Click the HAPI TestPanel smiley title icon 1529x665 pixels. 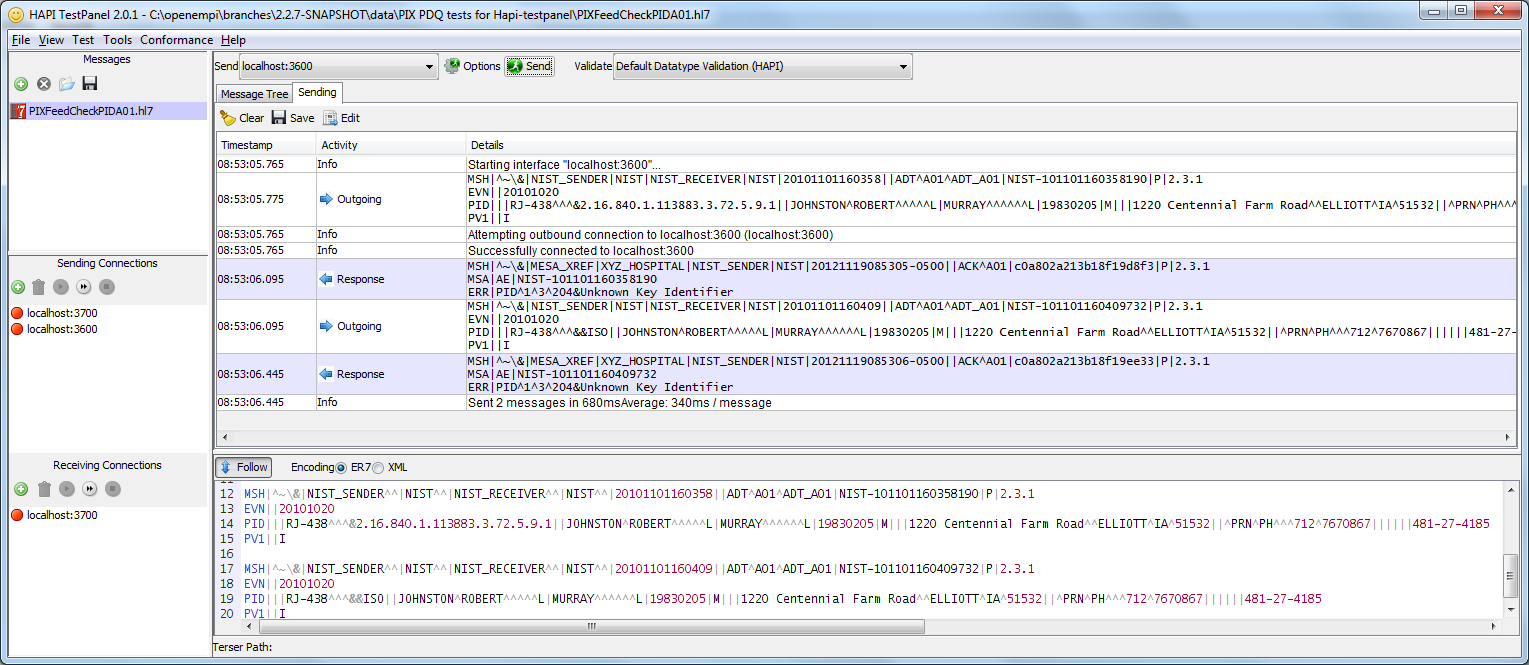pos(15,15)
